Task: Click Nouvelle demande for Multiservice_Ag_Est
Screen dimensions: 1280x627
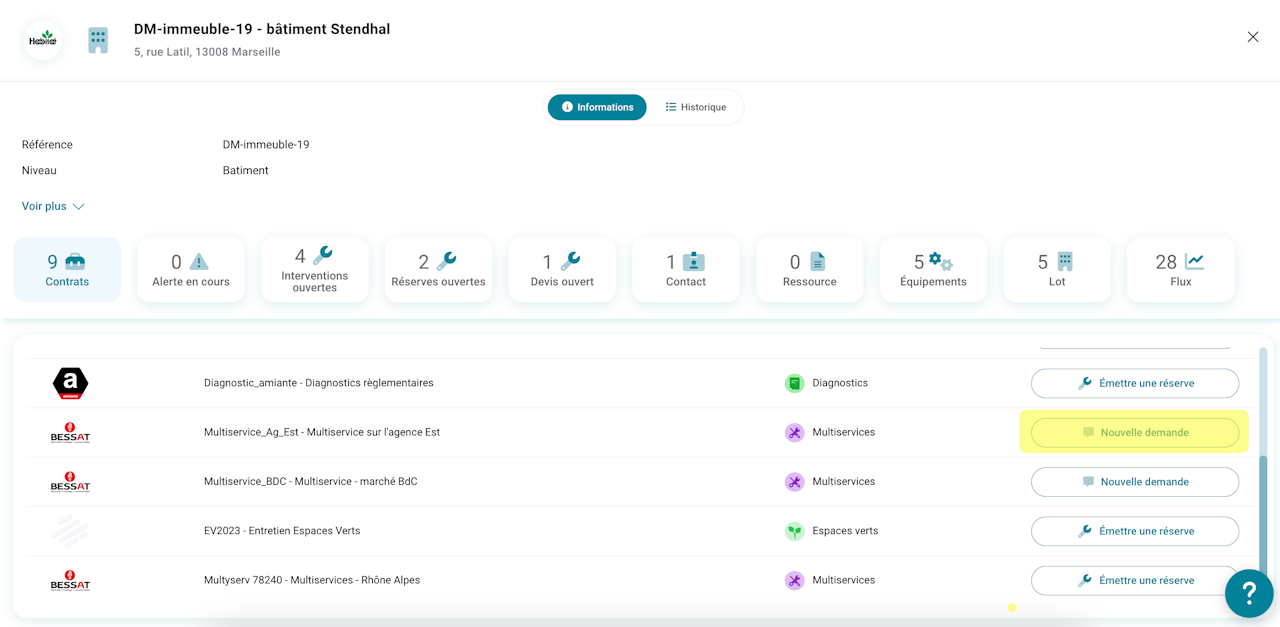Action: pyautogui.click(x=1134, y=433)
